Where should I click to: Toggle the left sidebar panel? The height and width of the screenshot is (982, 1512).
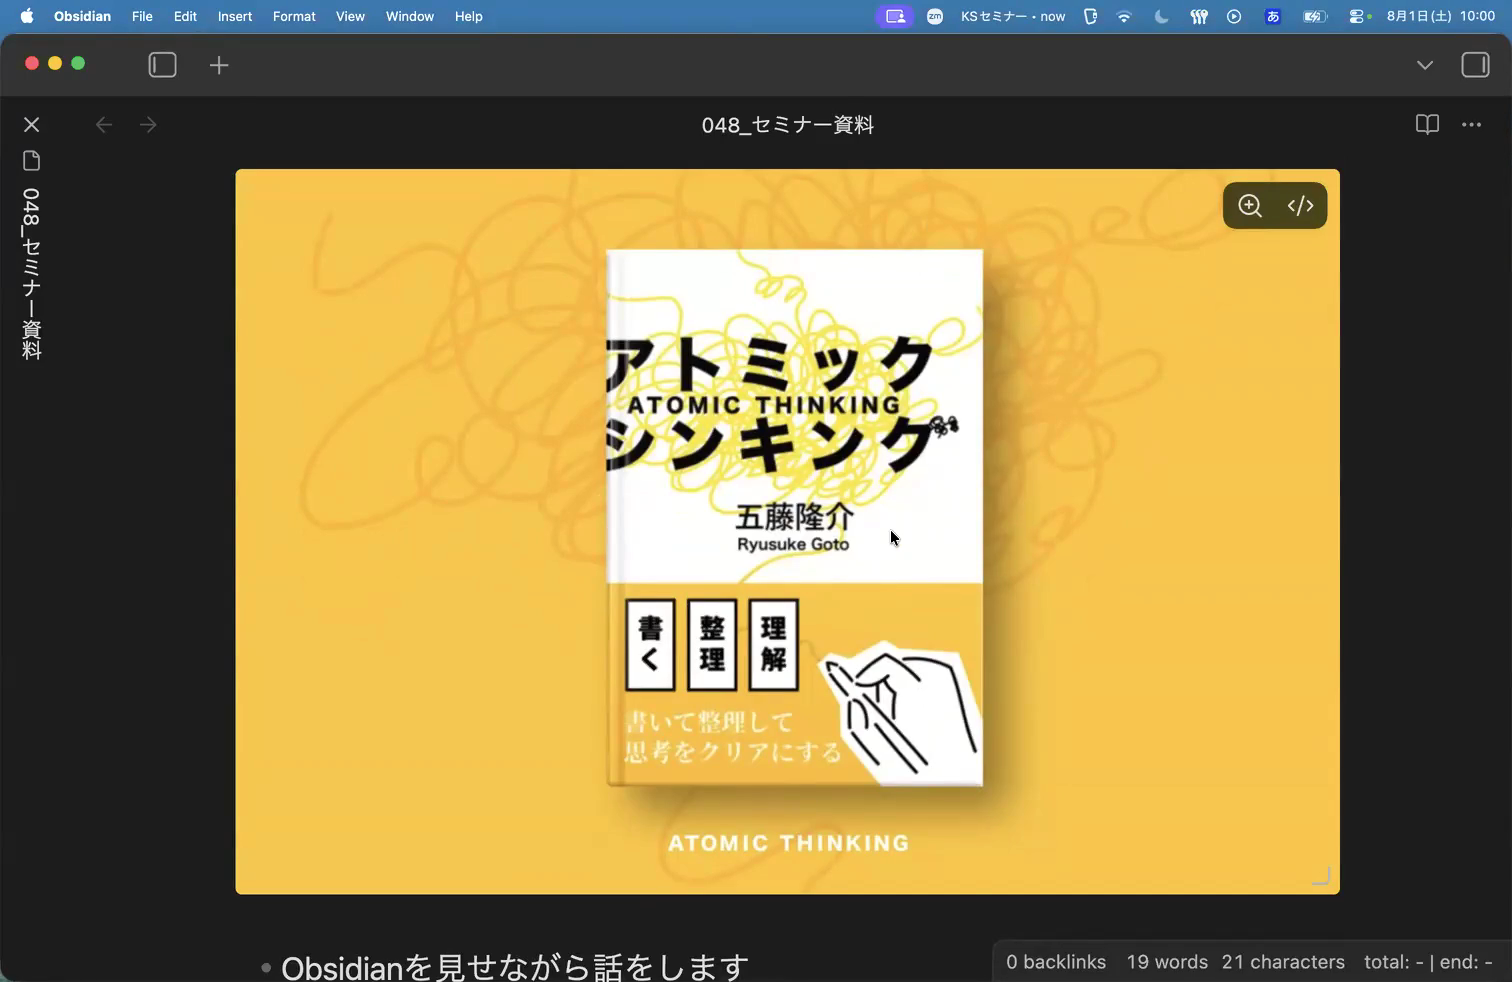[x=162, y=65]
